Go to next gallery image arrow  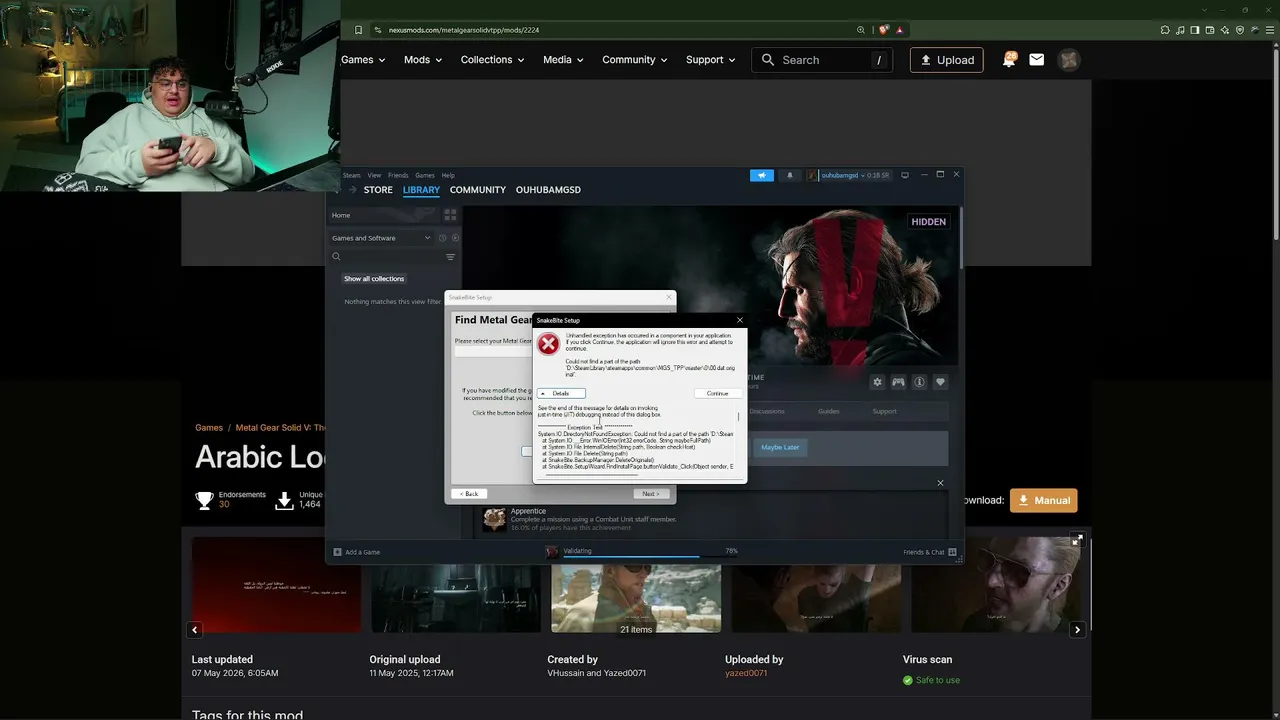(x=1077, y=630)
